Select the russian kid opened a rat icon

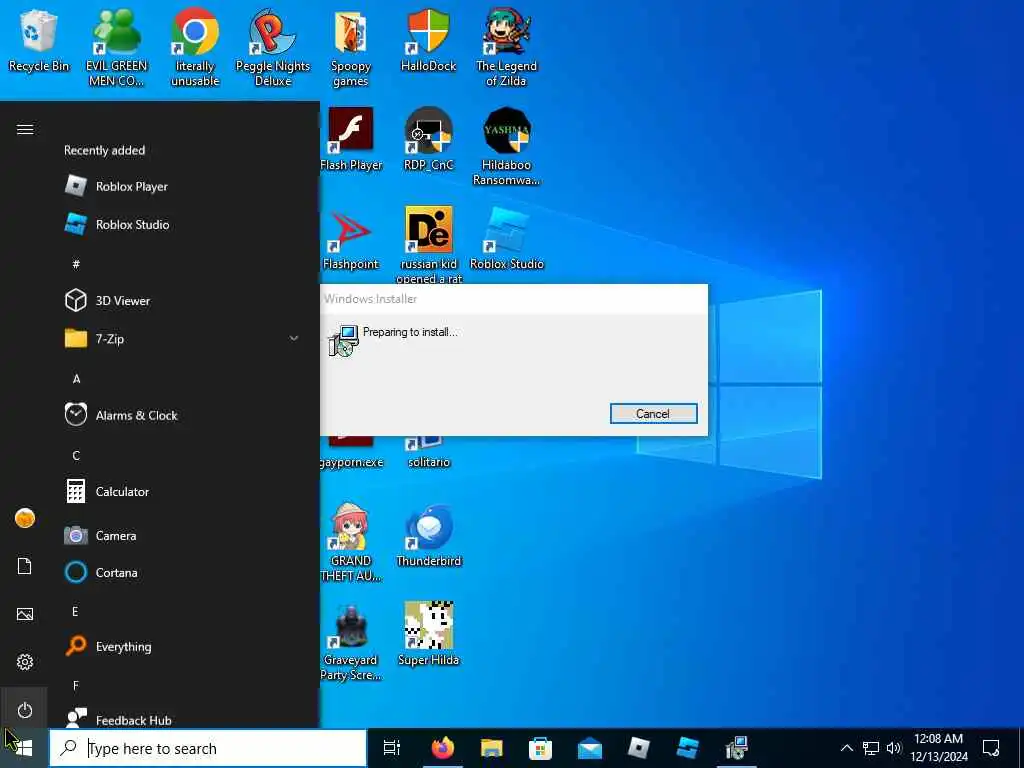428,245
